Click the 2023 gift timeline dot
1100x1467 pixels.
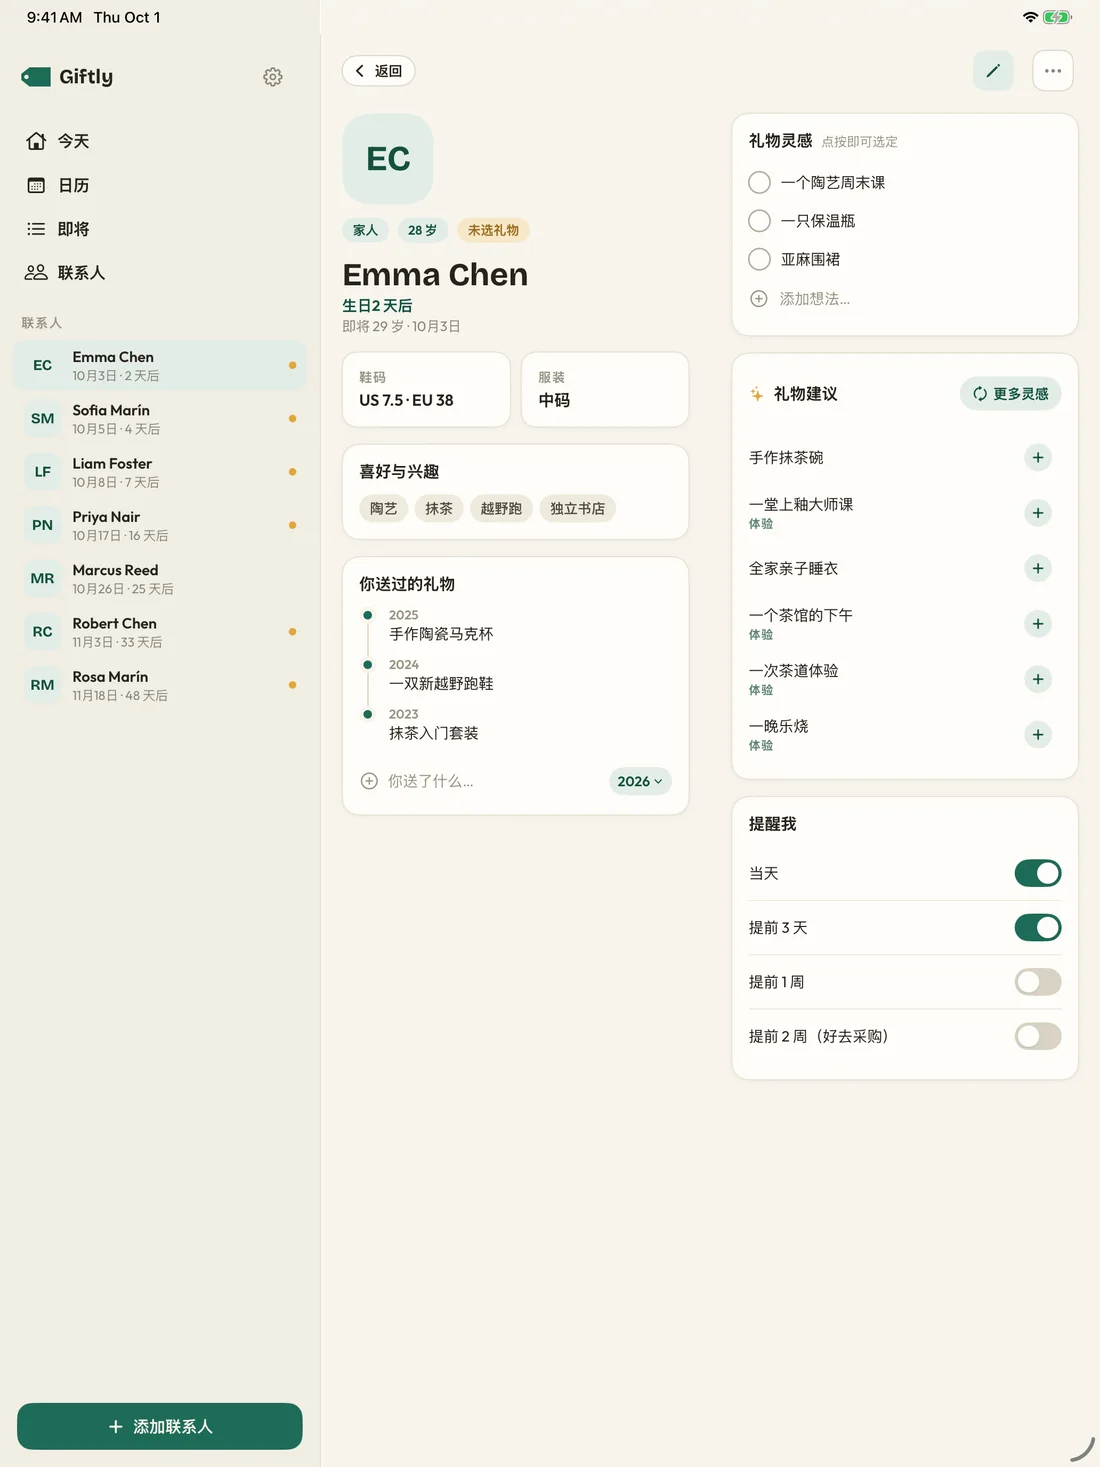[x=368, y=714]
